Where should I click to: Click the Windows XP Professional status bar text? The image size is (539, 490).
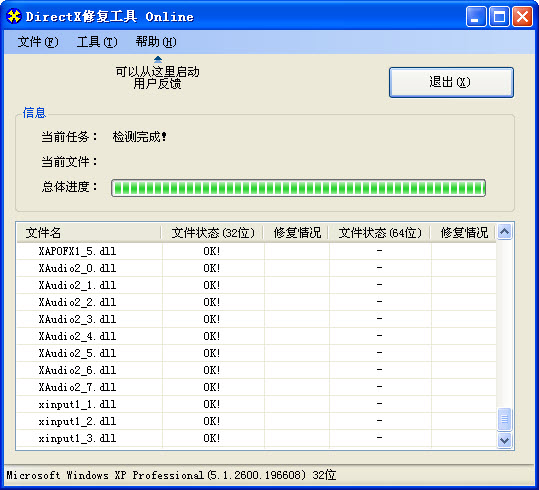coord(171,475)
